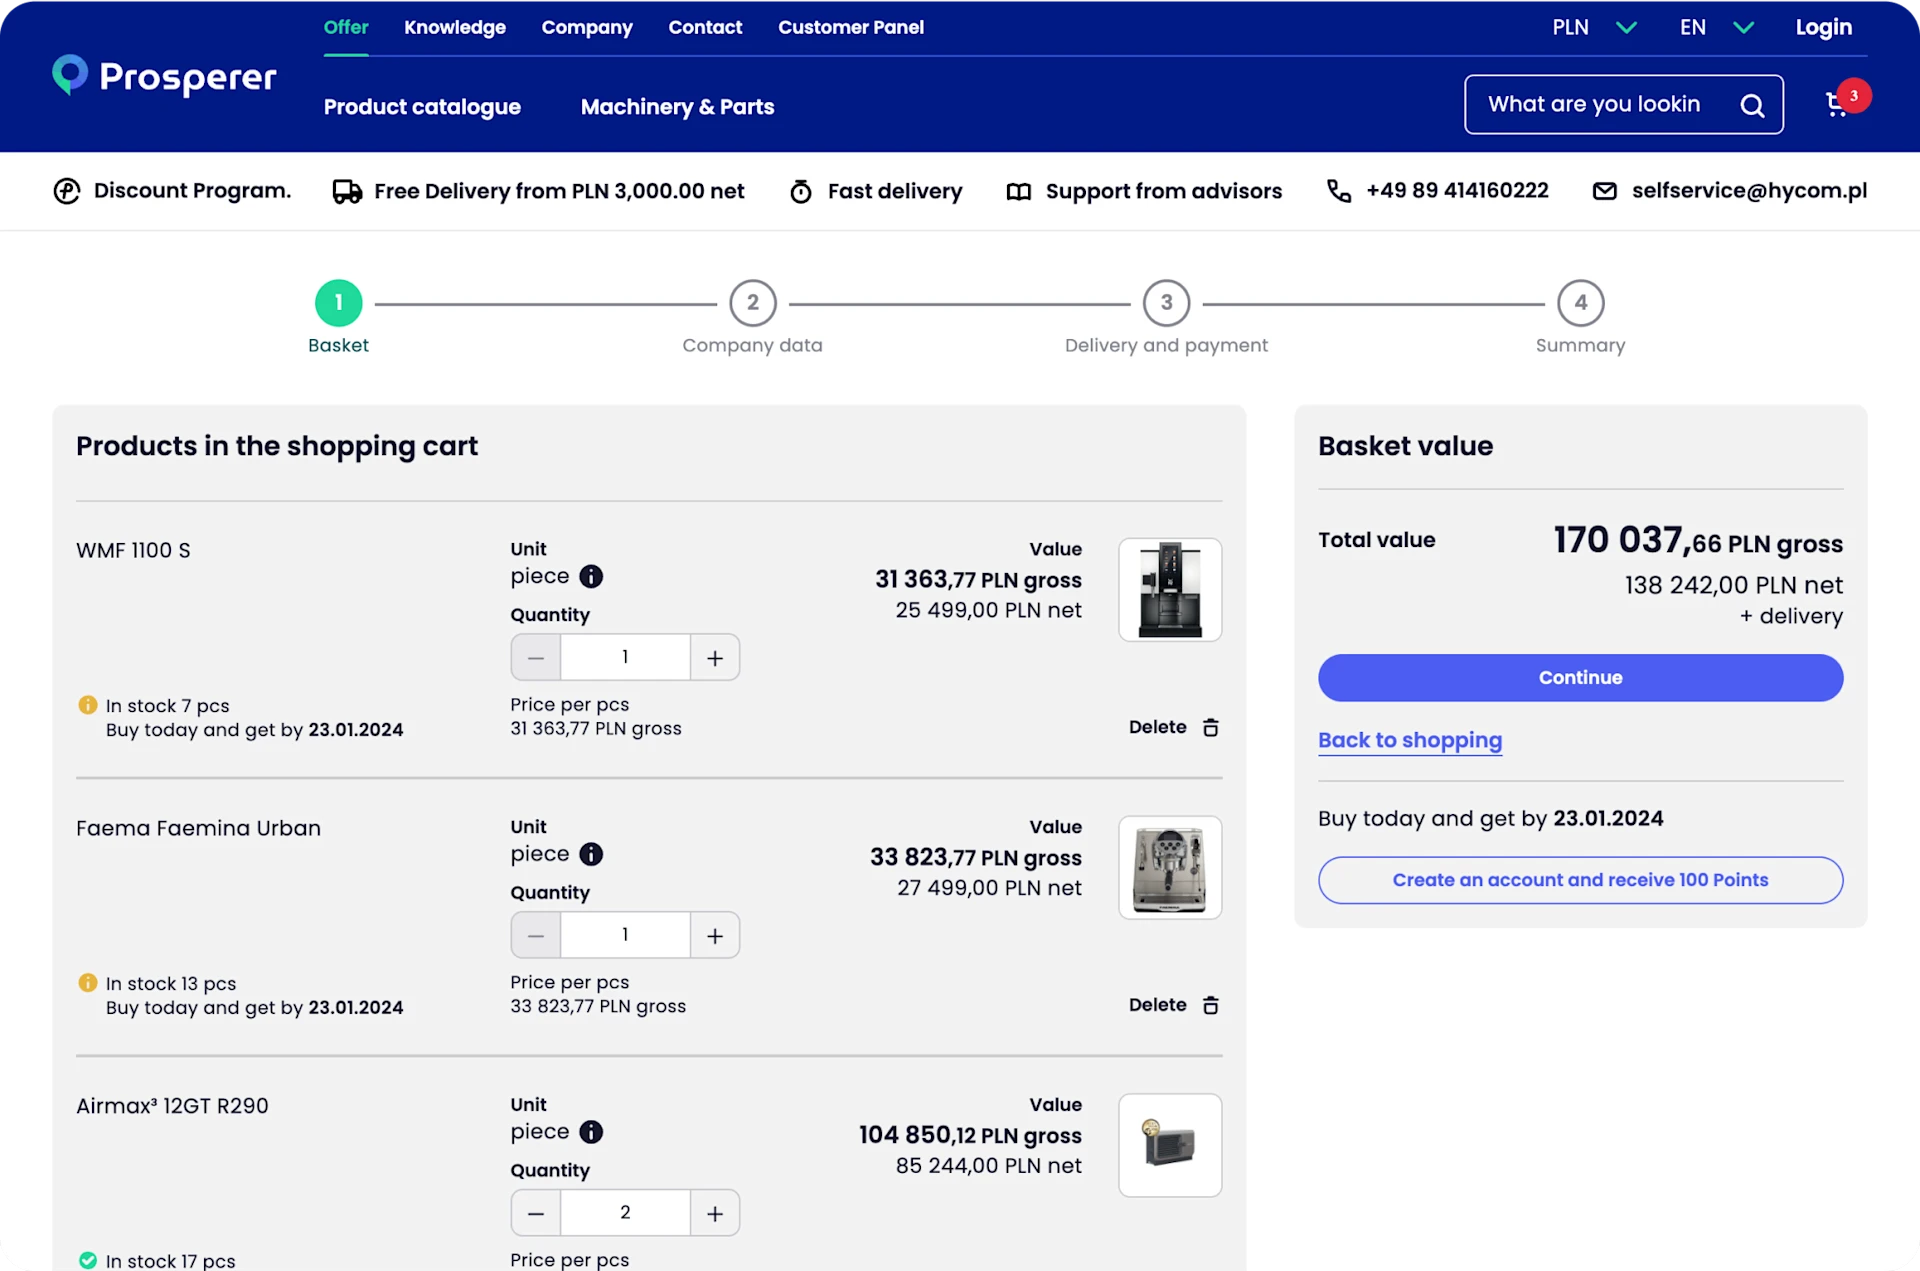
Task: Open the Customer Panel menu
Action: (851, 27)
